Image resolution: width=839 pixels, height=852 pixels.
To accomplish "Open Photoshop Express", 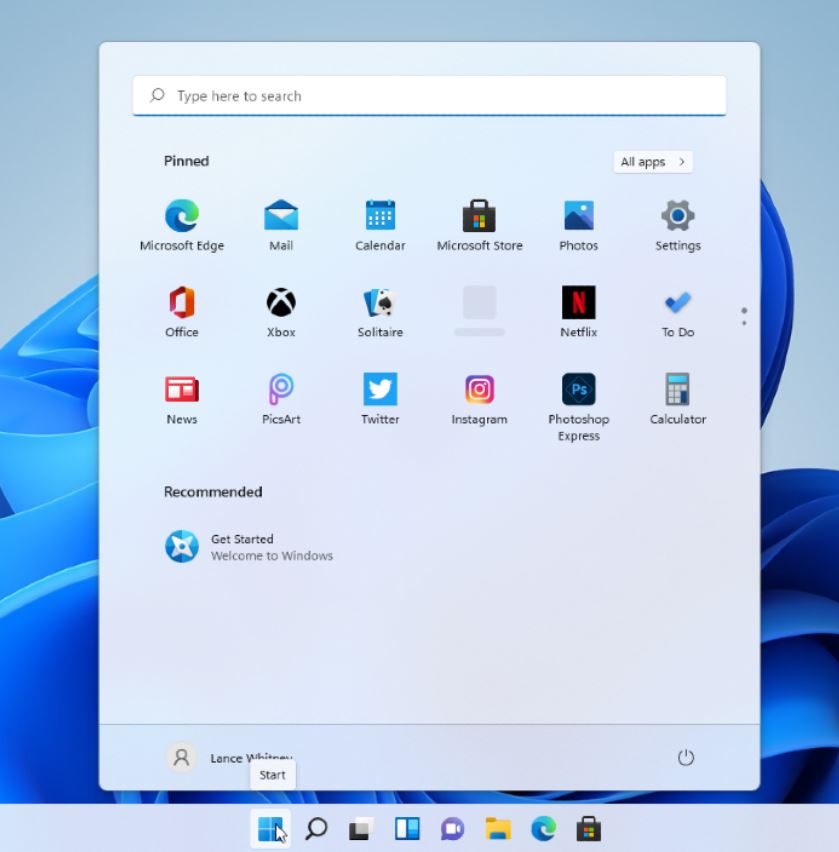I will [579, 408].
